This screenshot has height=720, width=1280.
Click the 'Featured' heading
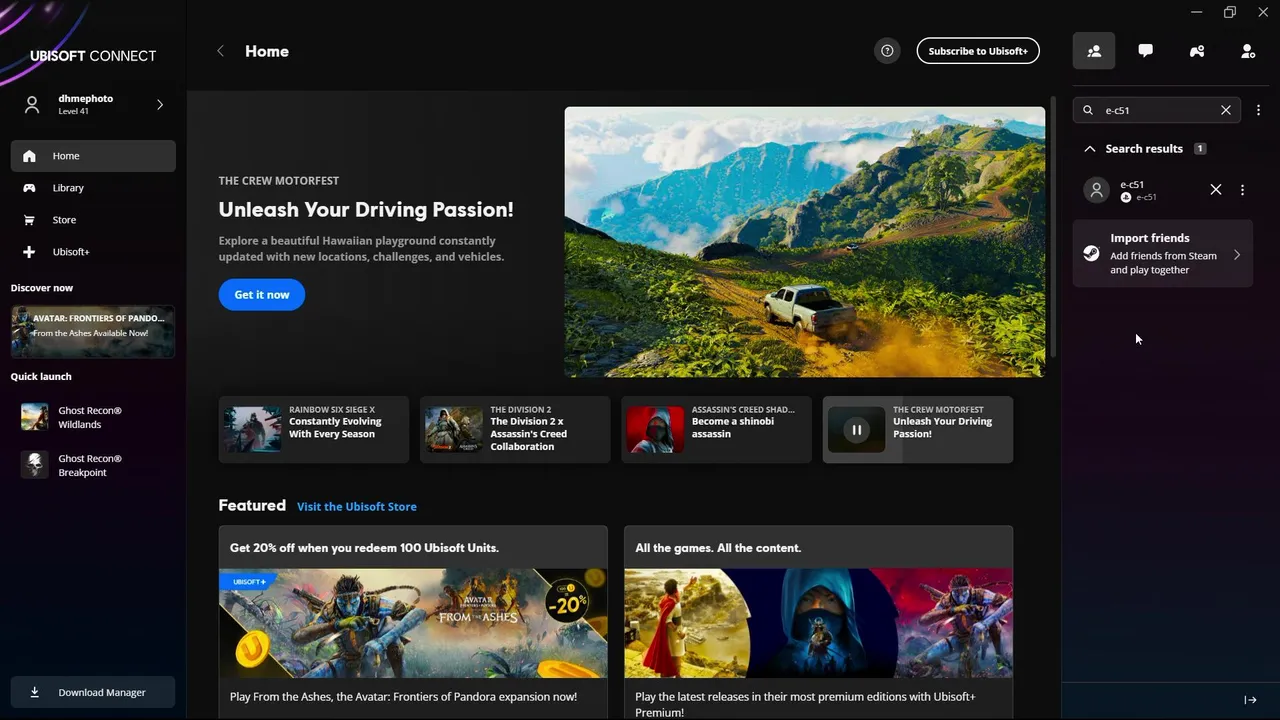coord(252,506)
